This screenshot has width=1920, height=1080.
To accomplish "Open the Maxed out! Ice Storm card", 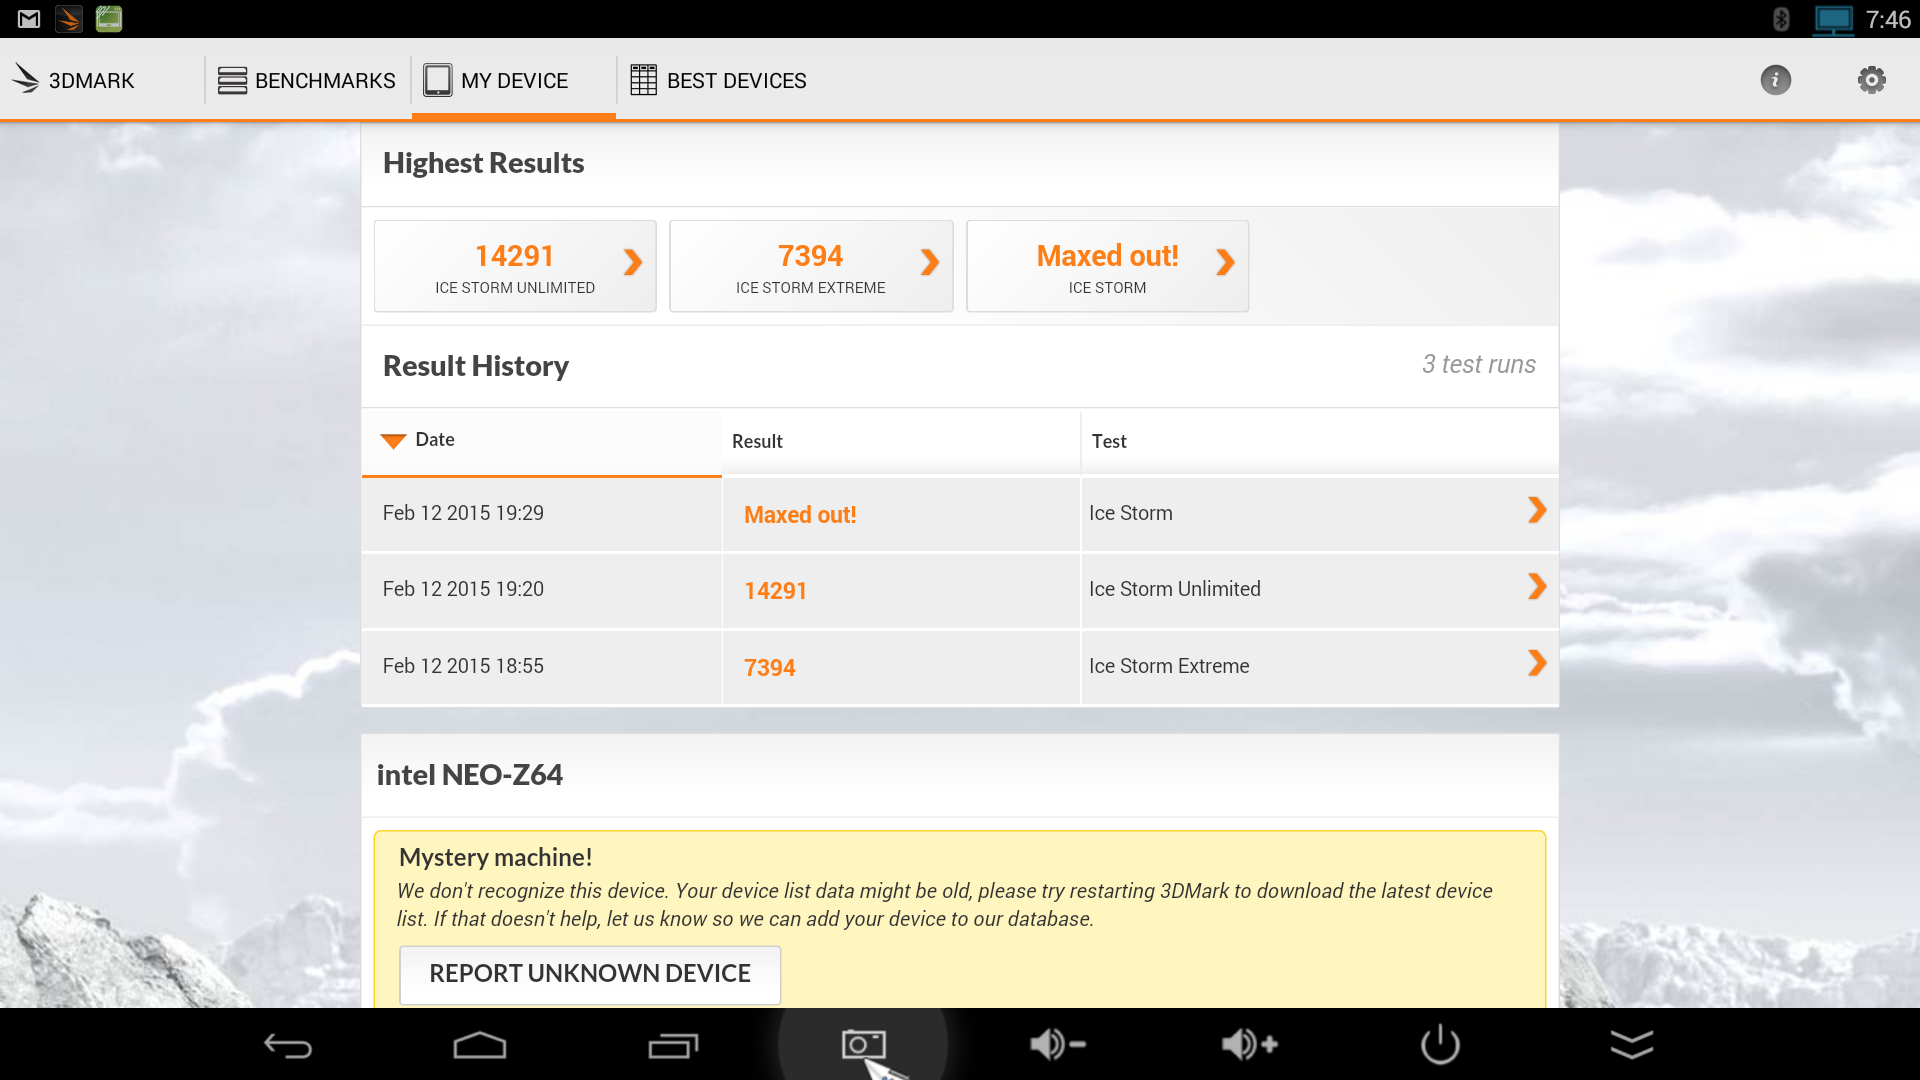I will [x=1107, y=266].
